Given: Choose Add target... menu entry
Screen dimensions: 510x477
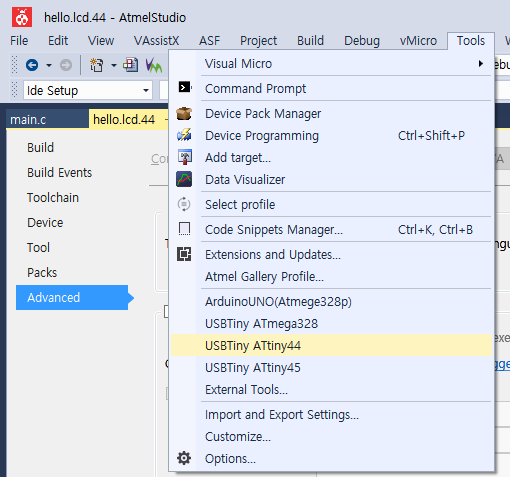Looking at the screenshot, I should point(331,157).
